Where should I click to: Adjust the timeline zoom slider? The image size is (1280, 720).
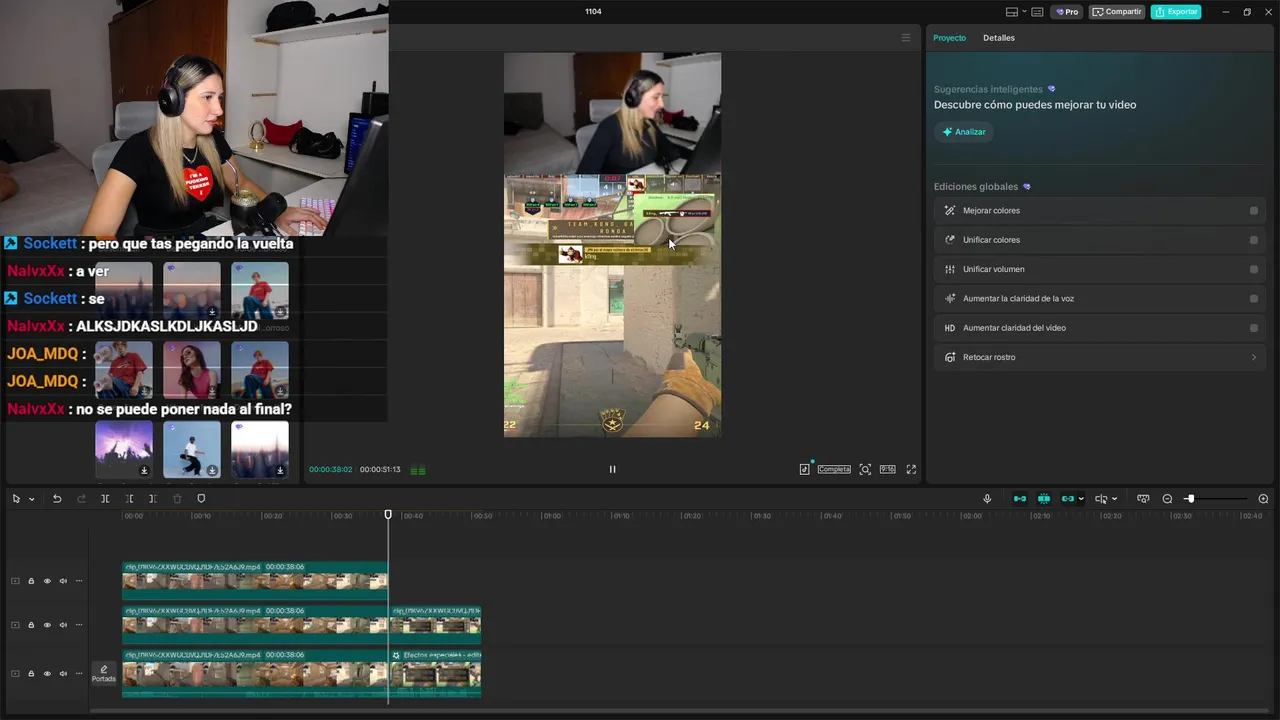pyautogui.click(x=1190, y=498)
